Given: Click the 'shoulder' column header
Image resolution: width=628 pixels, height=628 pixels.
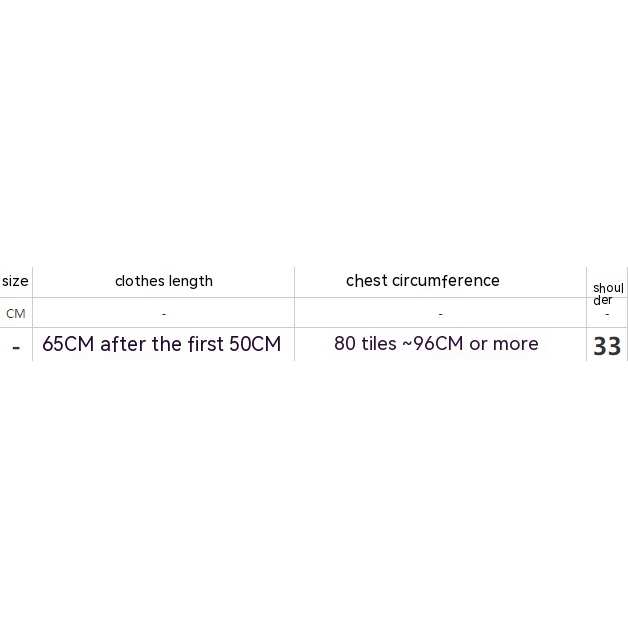Looking at the screenshot, I should [607, 294].
